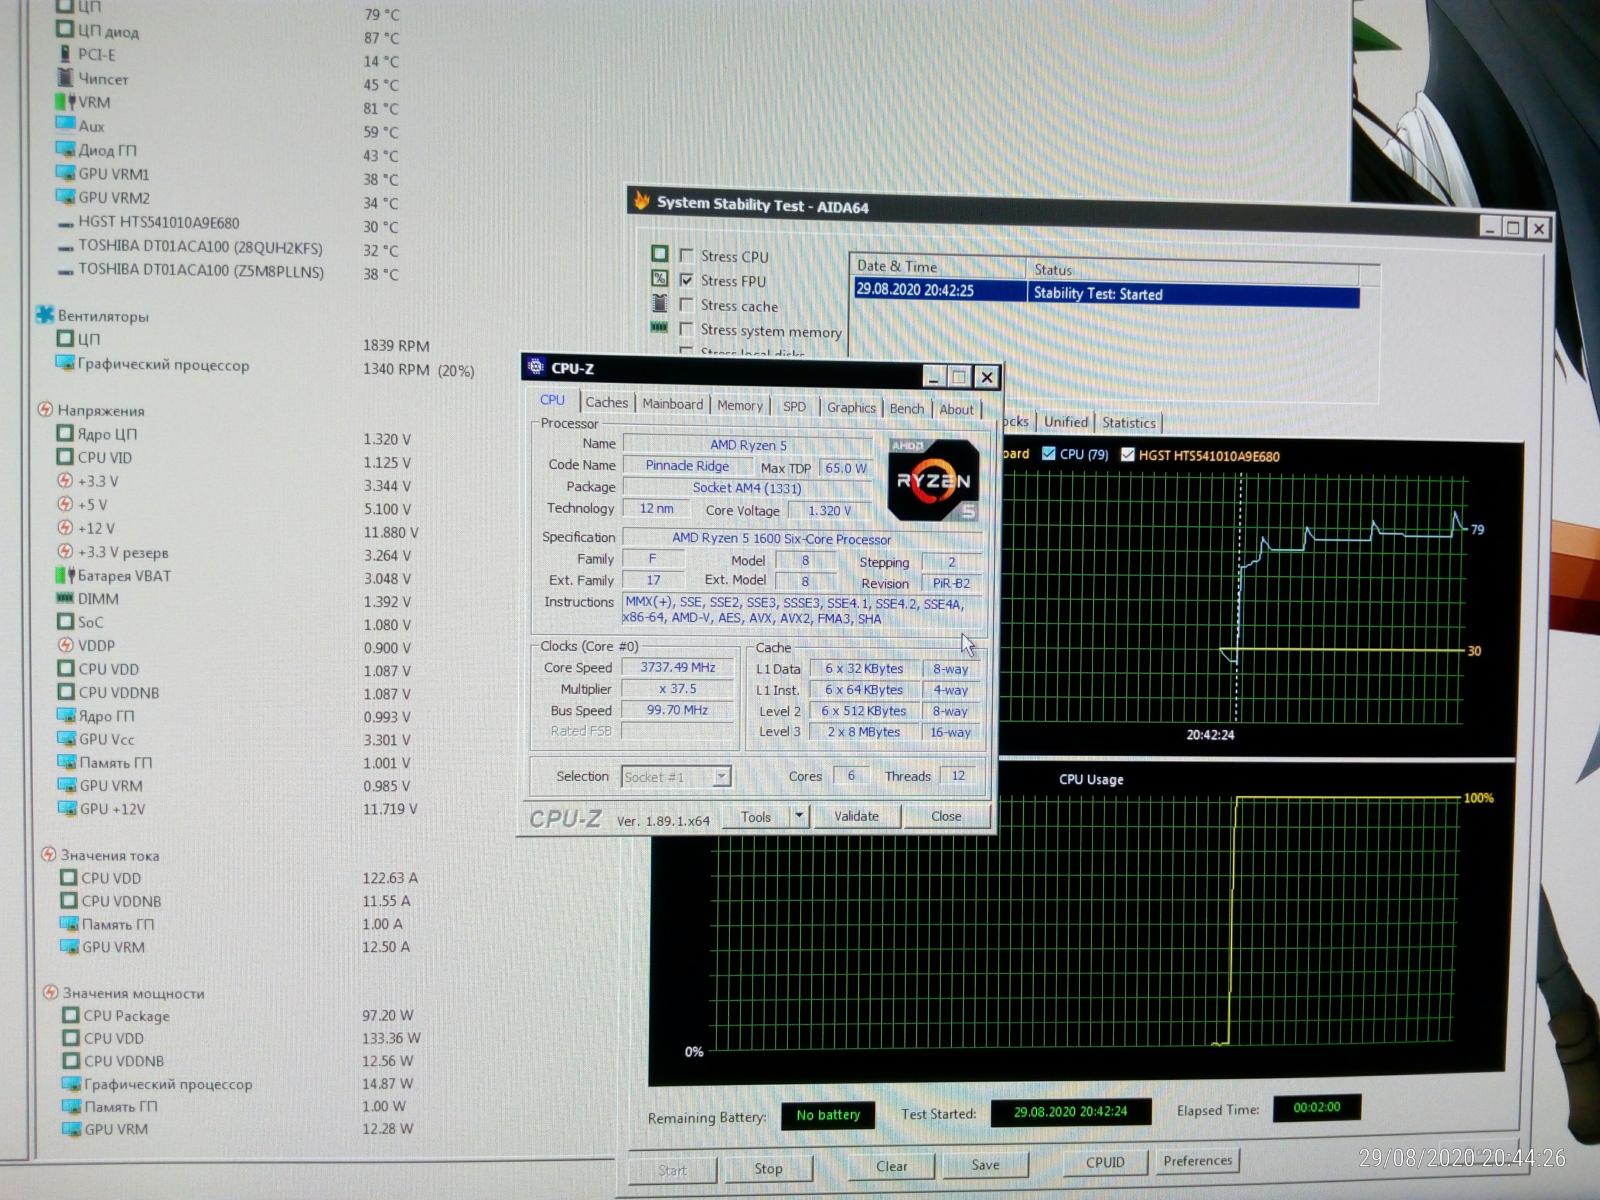The height and width of the screenshot is (1200, 1600).
Task: Enable the Stress cache checkbox
Action: click(686, 305)
